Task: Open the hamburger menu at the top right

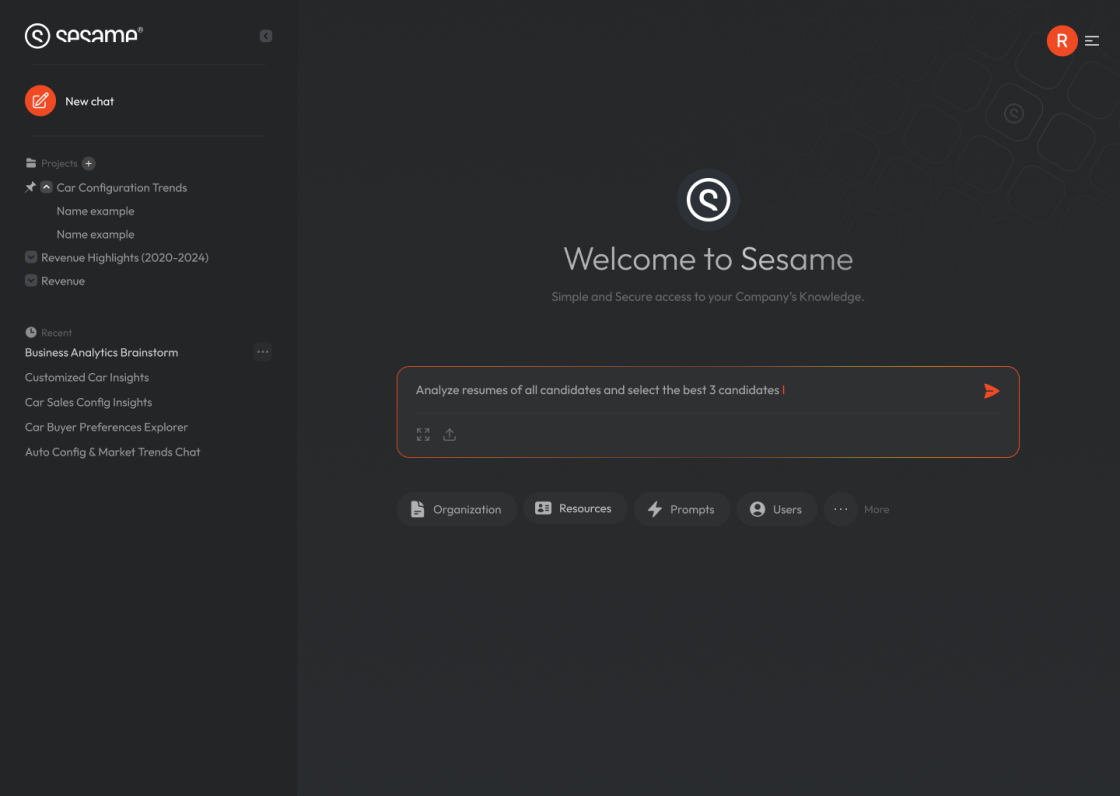Action: pyautogui.click(x=1092, y=41)
